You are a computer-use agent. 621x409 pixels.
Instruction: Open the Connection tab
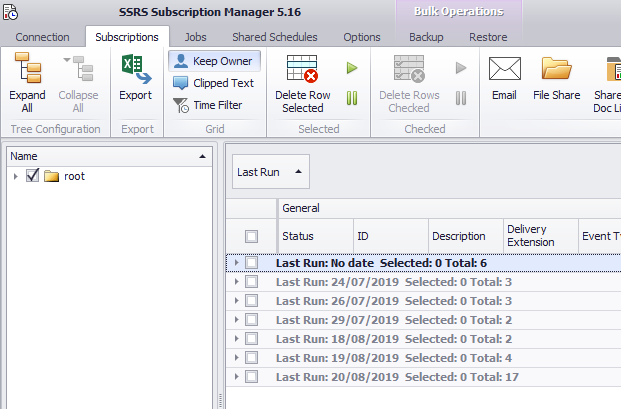point(42,37)
